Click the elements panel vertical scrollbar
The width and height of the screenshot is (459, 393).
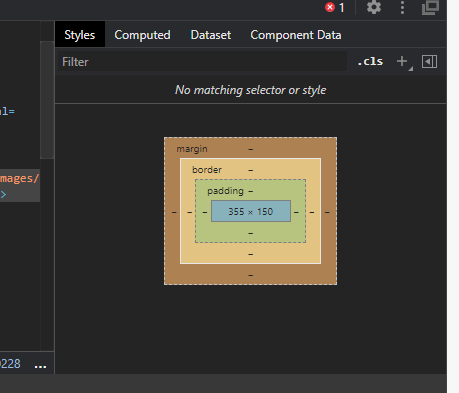(x=47, y=100)
